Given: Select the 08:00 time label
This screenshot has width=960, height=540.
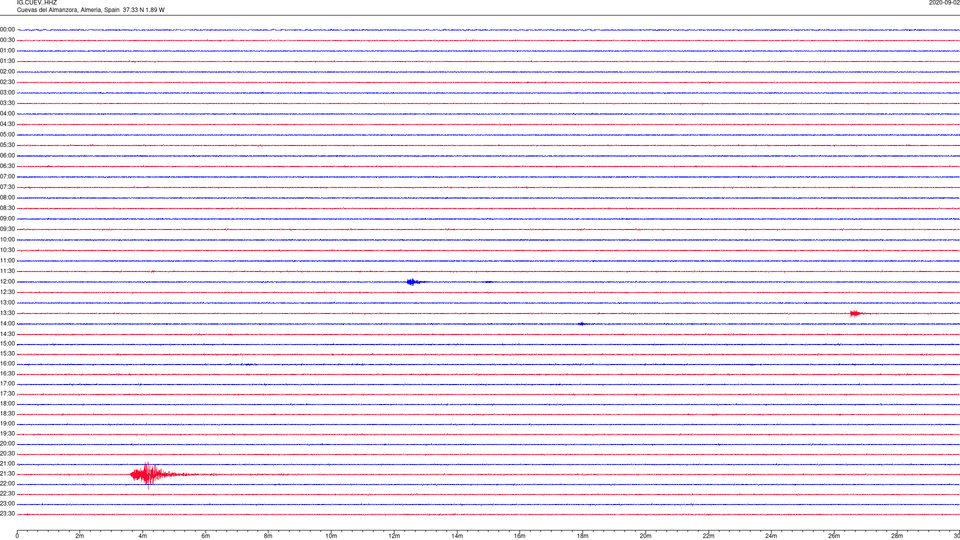Looking at the screenshot, I should click(x=7, y=198).
